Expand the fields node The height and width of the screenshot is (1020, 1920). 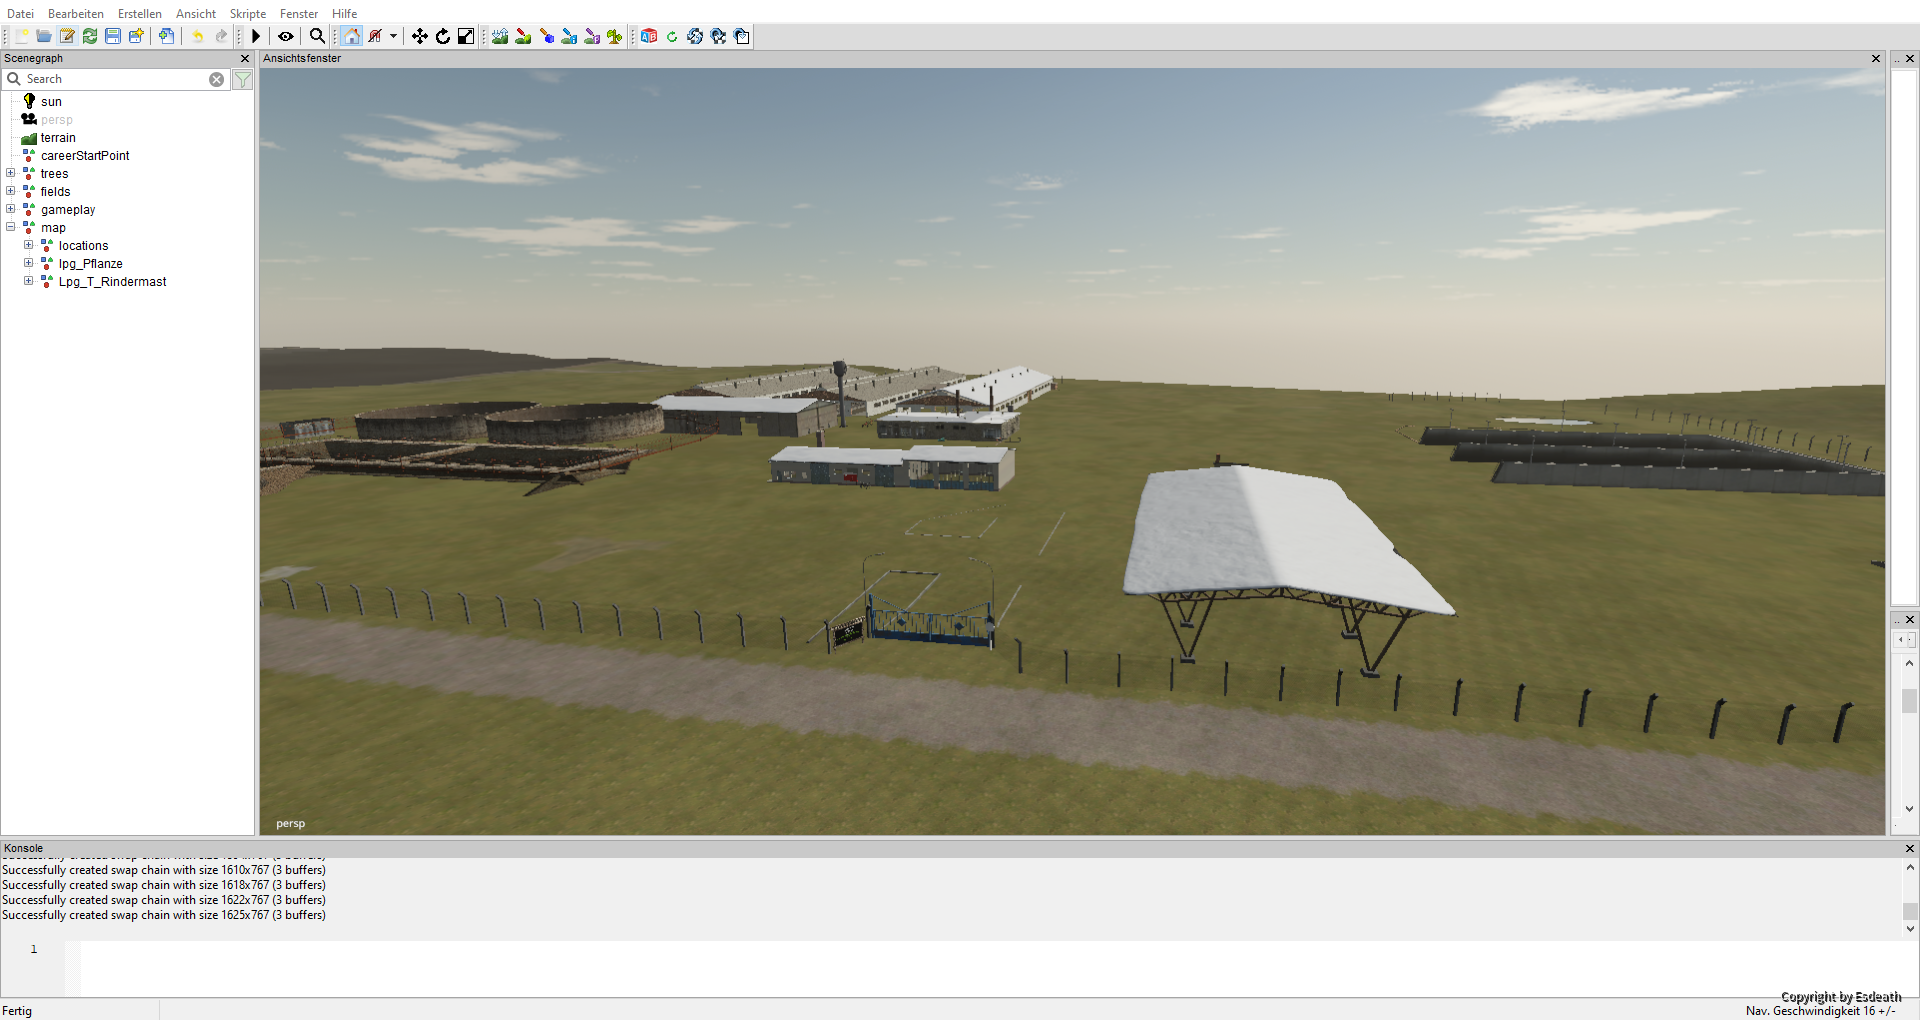tap(11, 191)
